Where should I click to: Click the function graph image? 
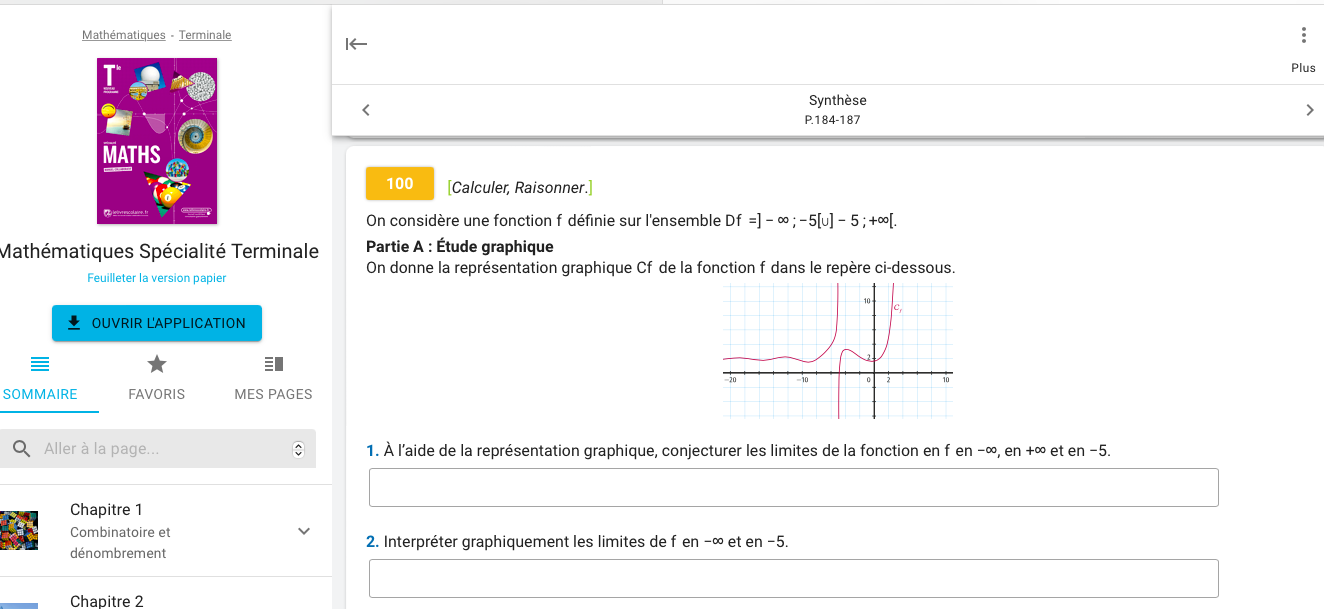pos(837,351)
